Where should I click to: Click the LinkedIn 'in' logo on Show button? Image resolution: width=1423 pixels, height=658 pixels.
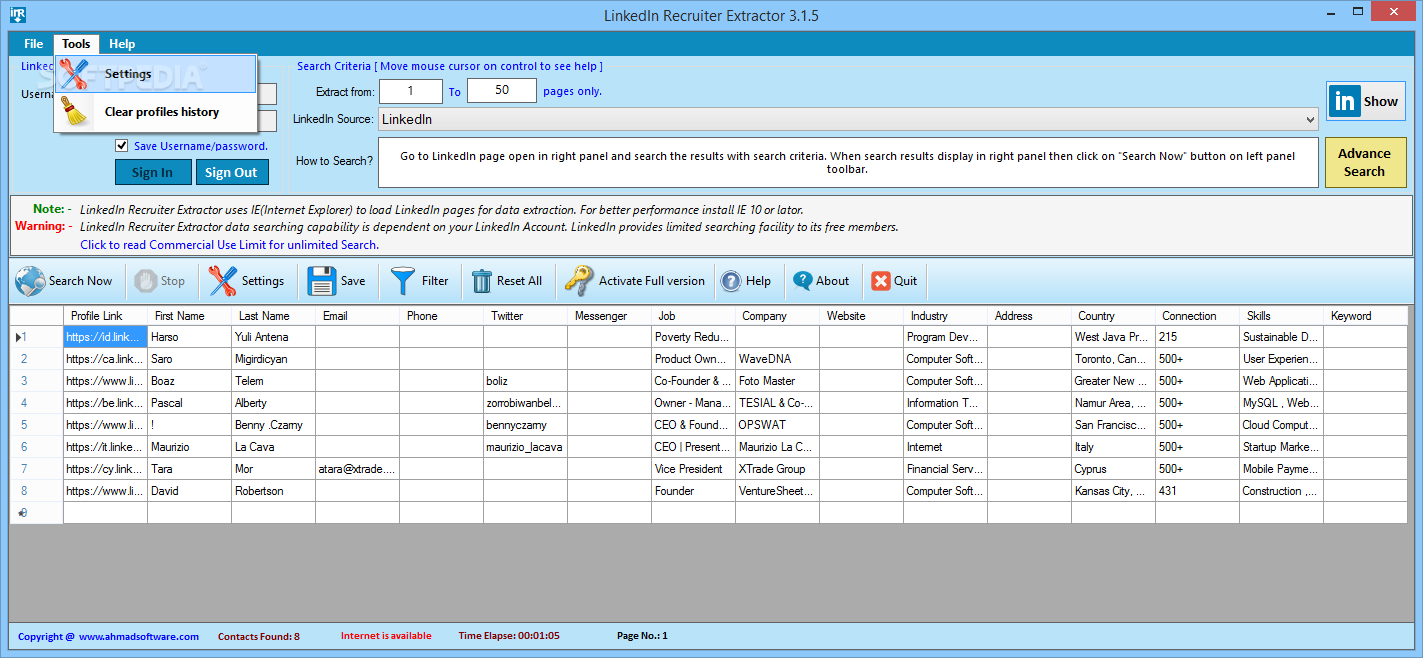(1345, 101)
